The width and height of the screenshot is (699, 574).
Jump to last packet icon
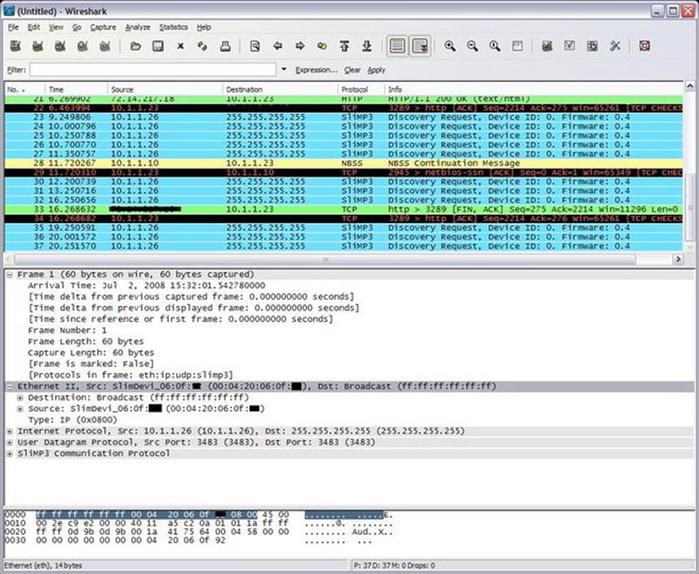[367, 46]
